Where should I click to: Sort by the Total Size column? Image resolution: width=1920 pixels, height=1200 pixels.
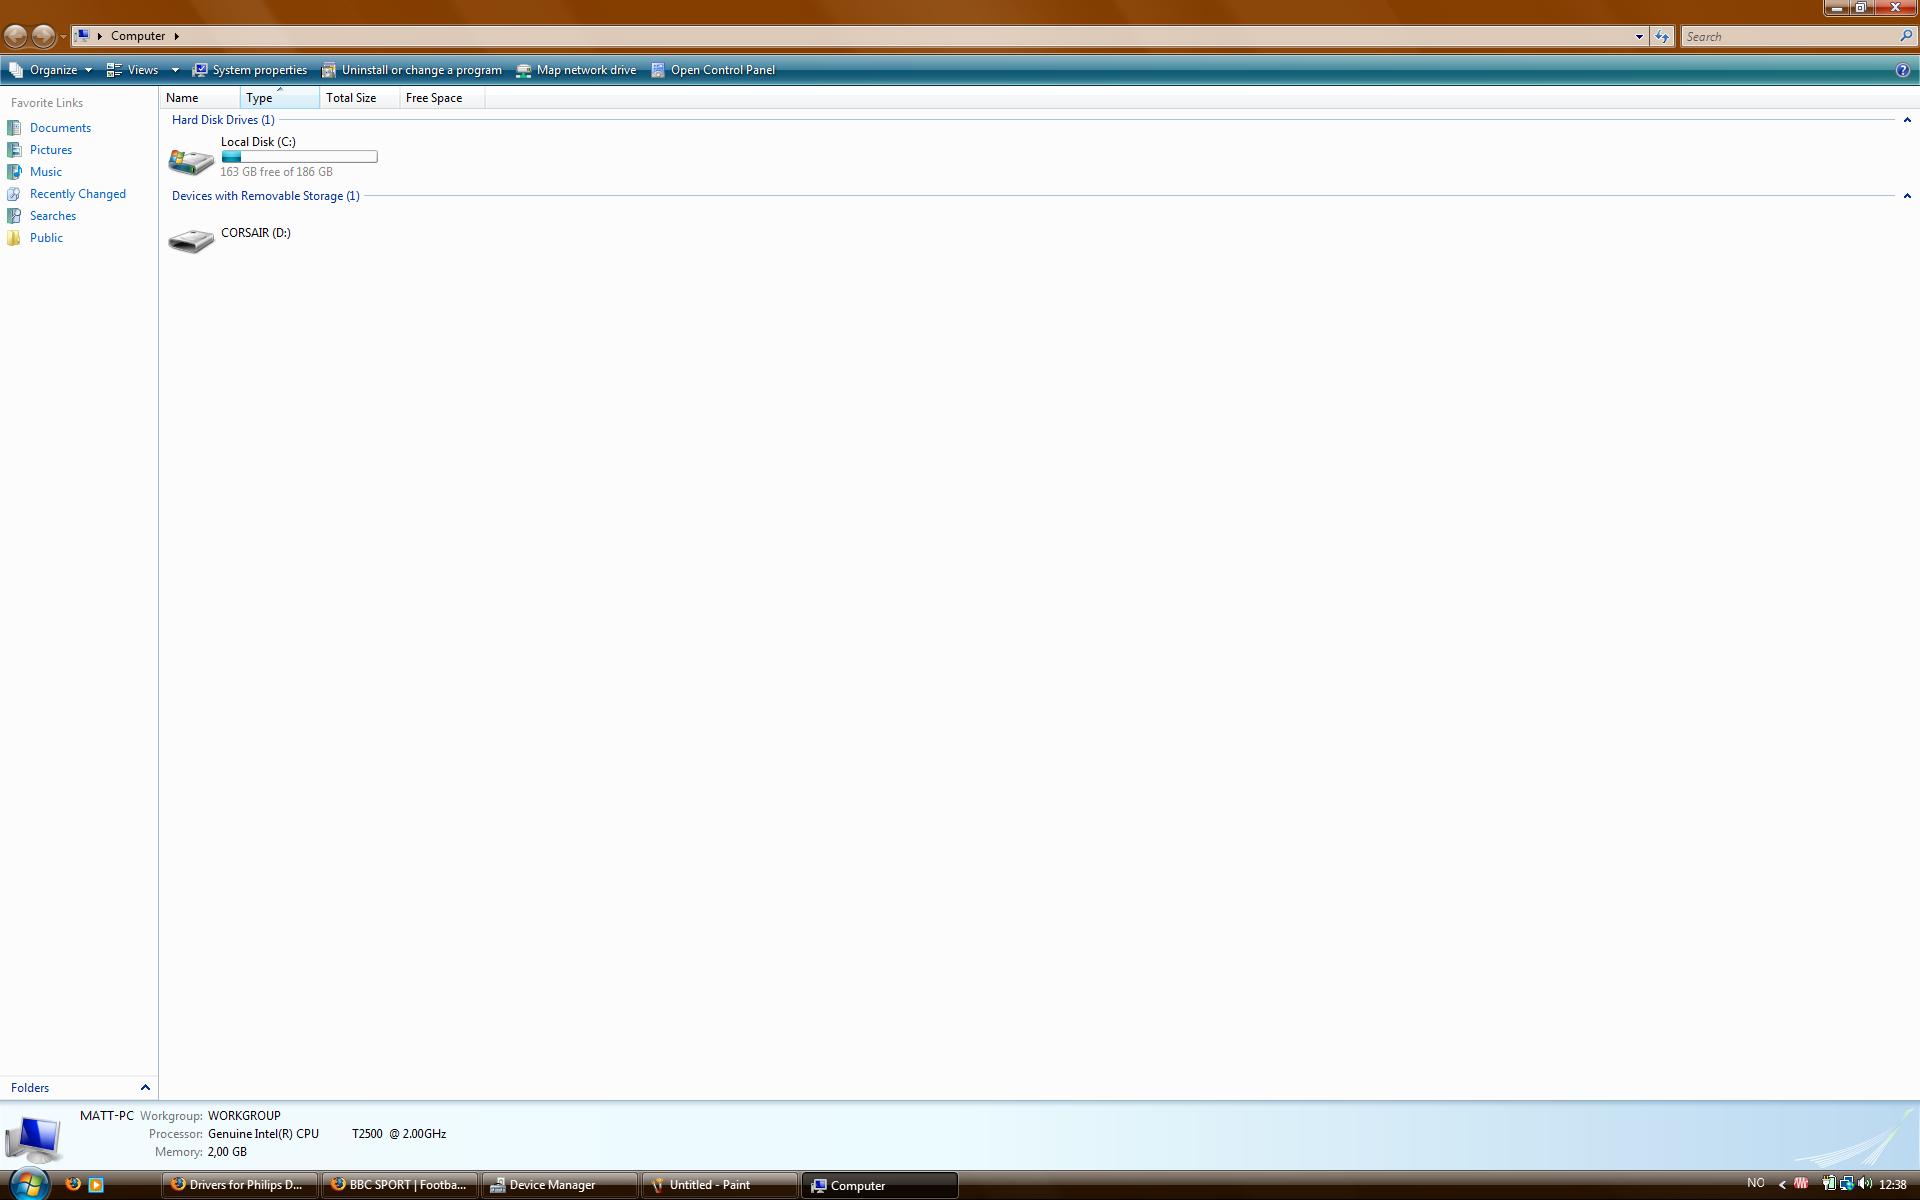pos(351,98)
